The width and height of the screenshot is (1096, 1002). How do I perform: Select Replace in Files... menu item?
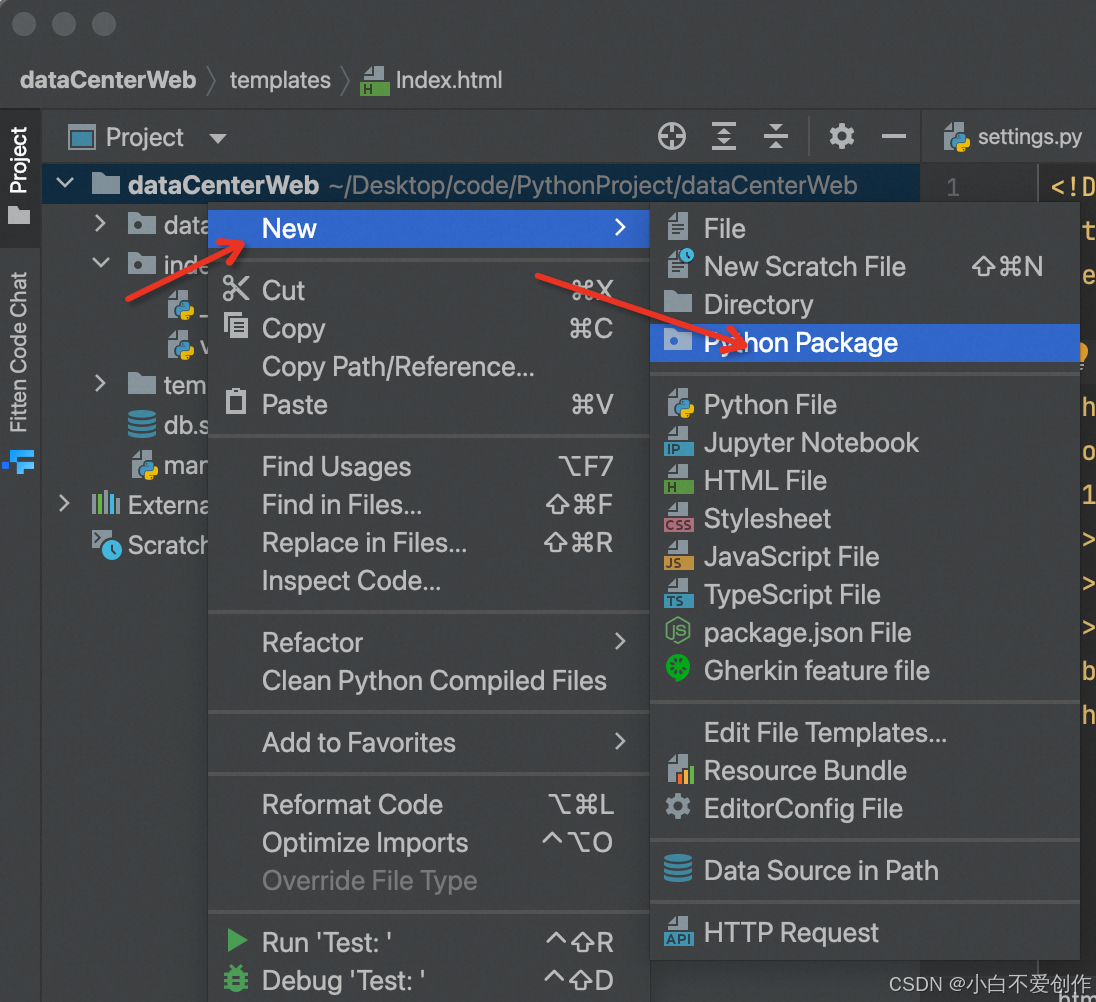pyautogui.click(x=428, y=542)
